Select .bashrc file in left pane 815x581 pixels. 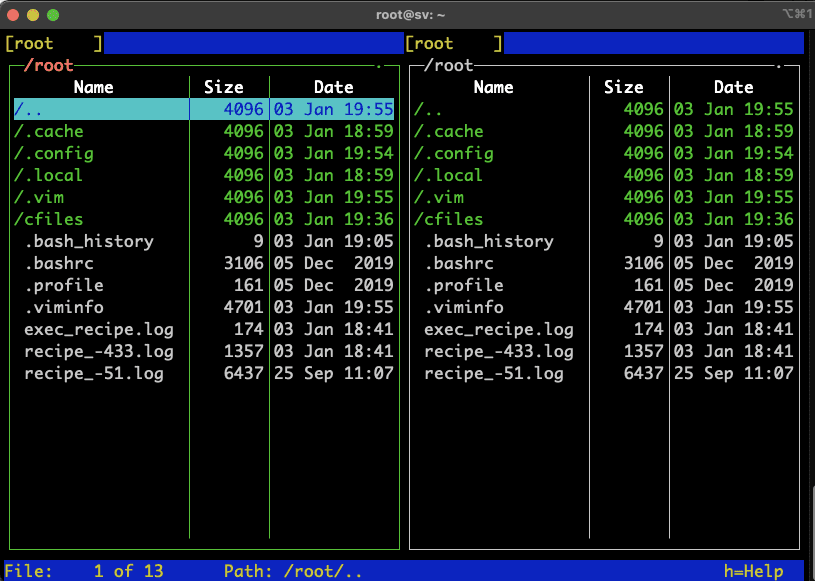click(204, 263)
